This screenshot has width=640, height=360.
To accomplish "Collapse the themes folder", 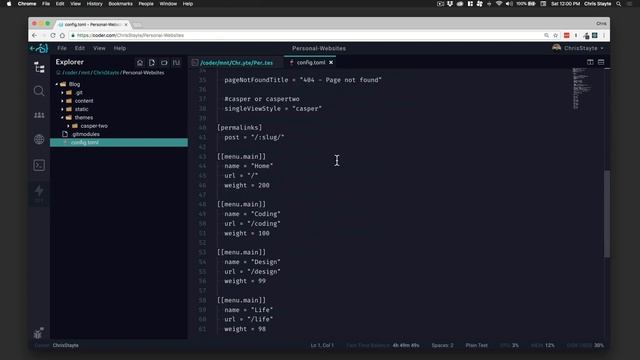I will click(62, 118).
